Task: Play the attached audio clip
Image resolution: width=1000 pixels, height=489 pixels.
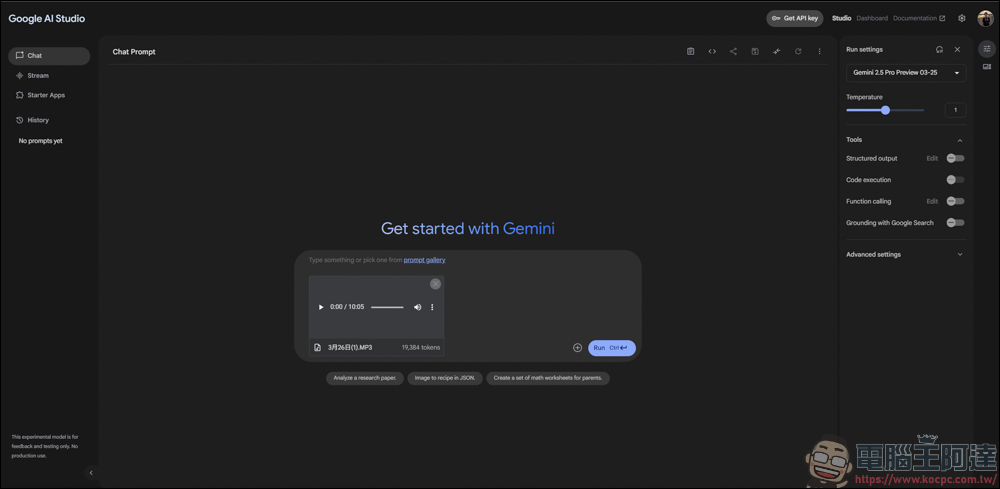Action: (x=321, y=307)
